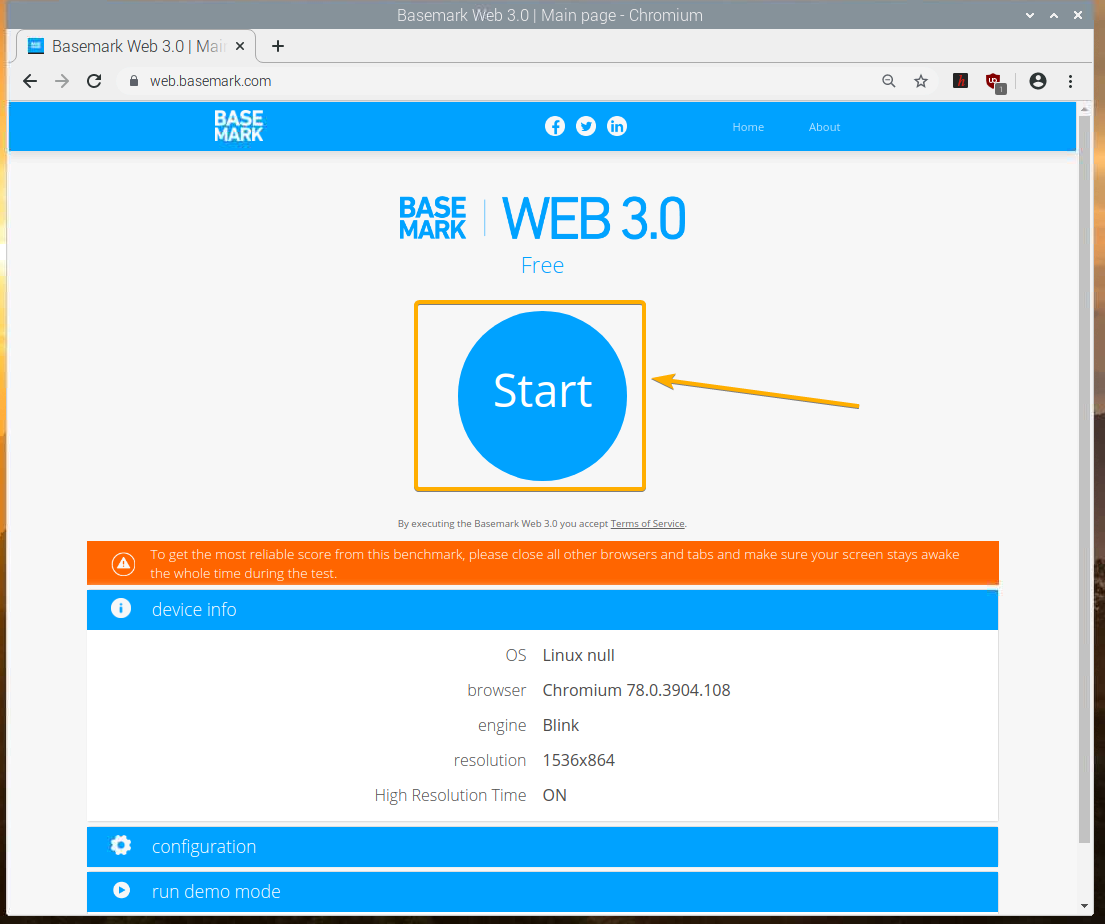Click the 'Chromium 78.0.3904.108' browser value

pos(636,690)
